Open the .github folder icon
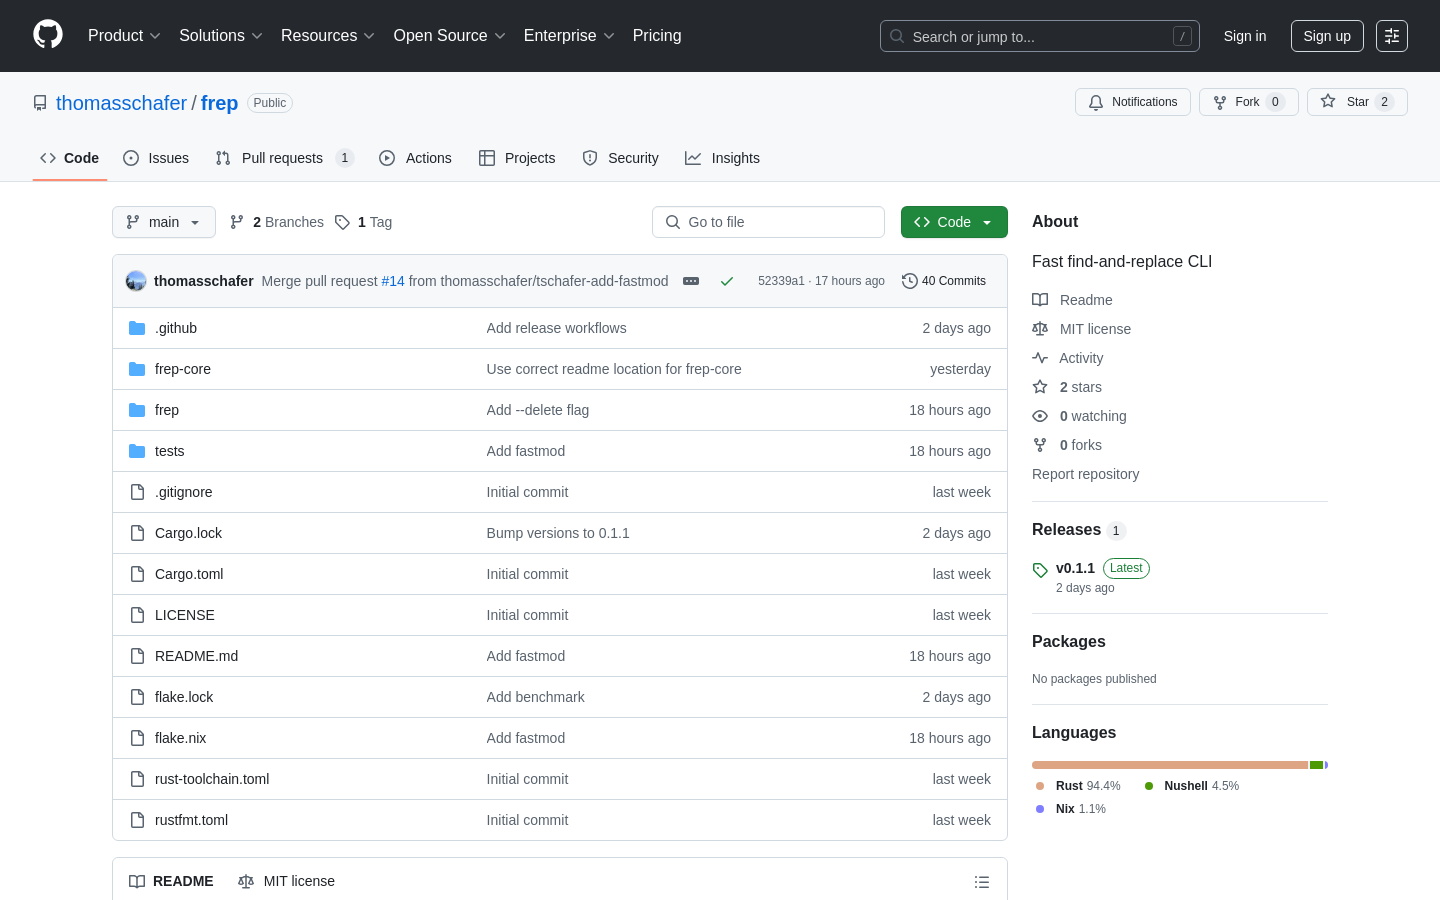This screenshot has width=1440, height=900. [x=137, y=328]
